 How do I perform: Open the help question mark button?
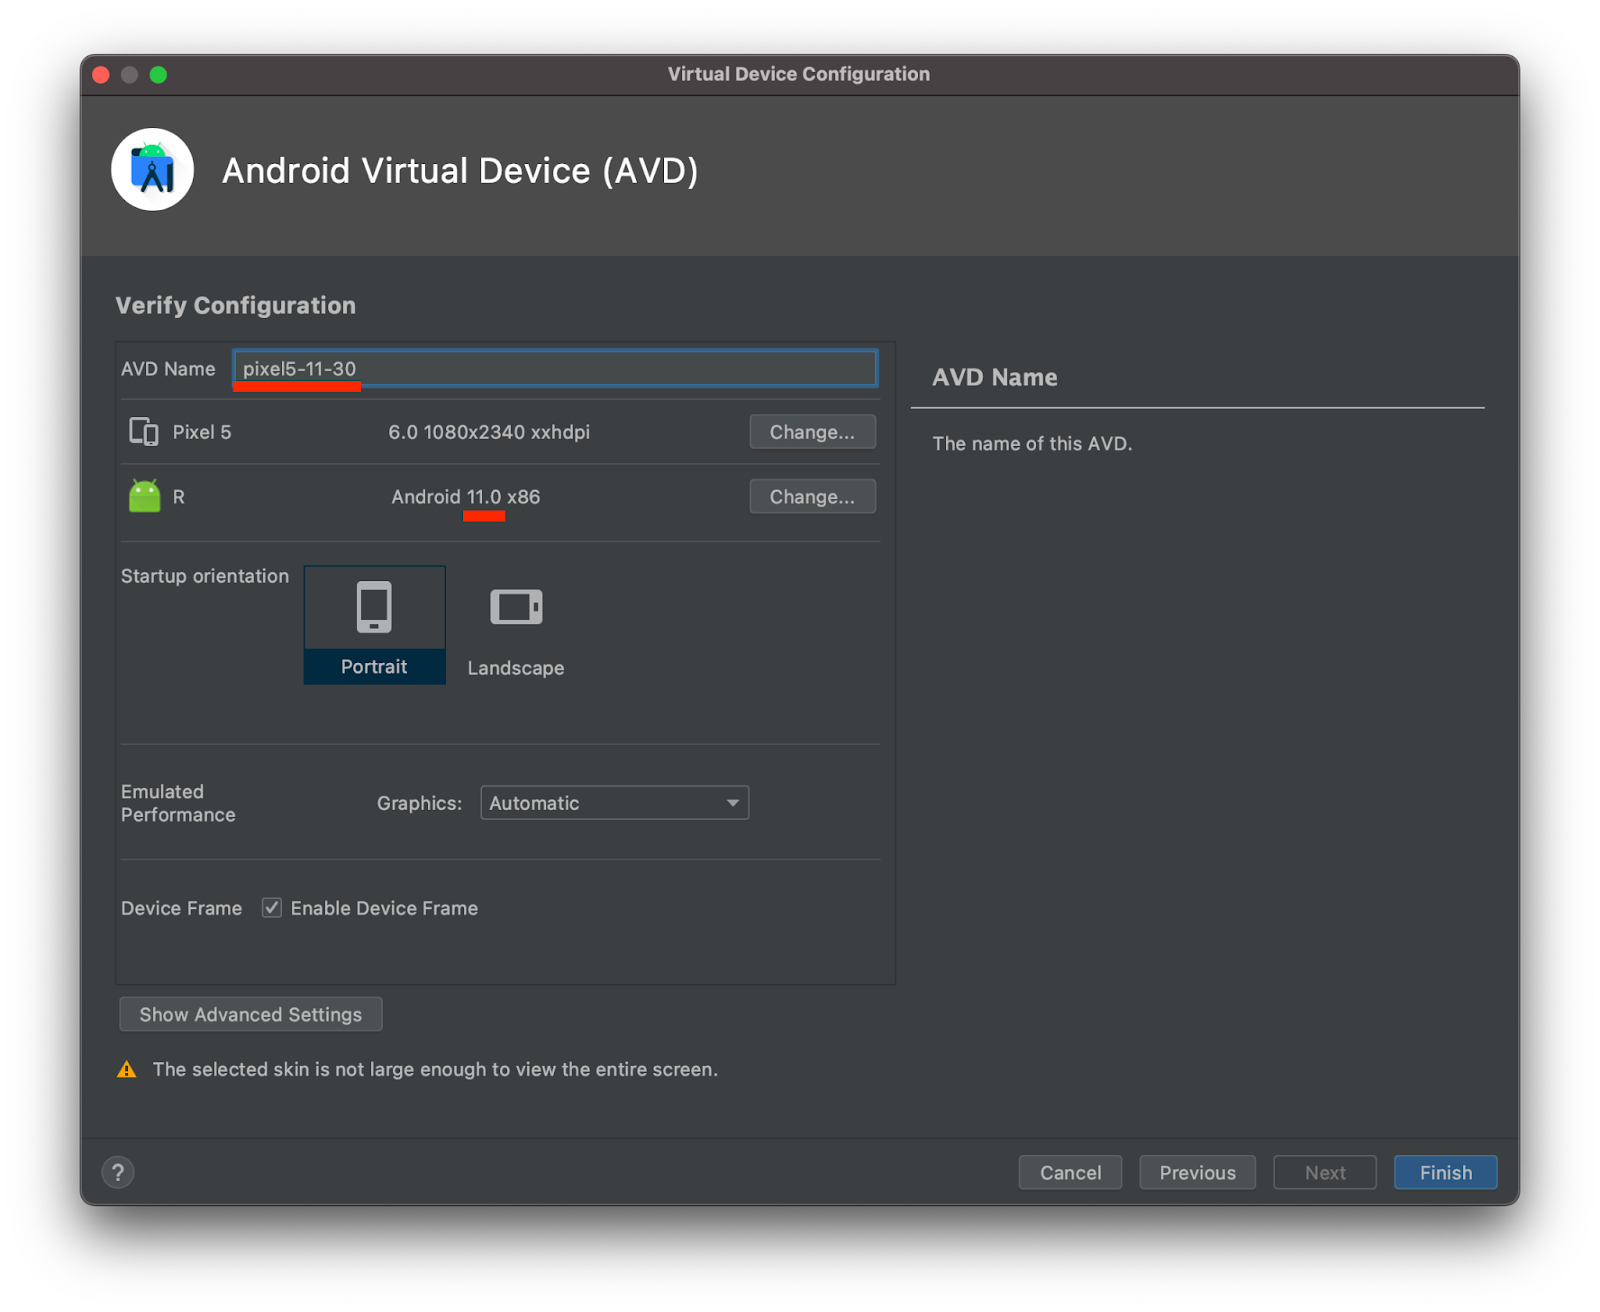point(118,1172)
